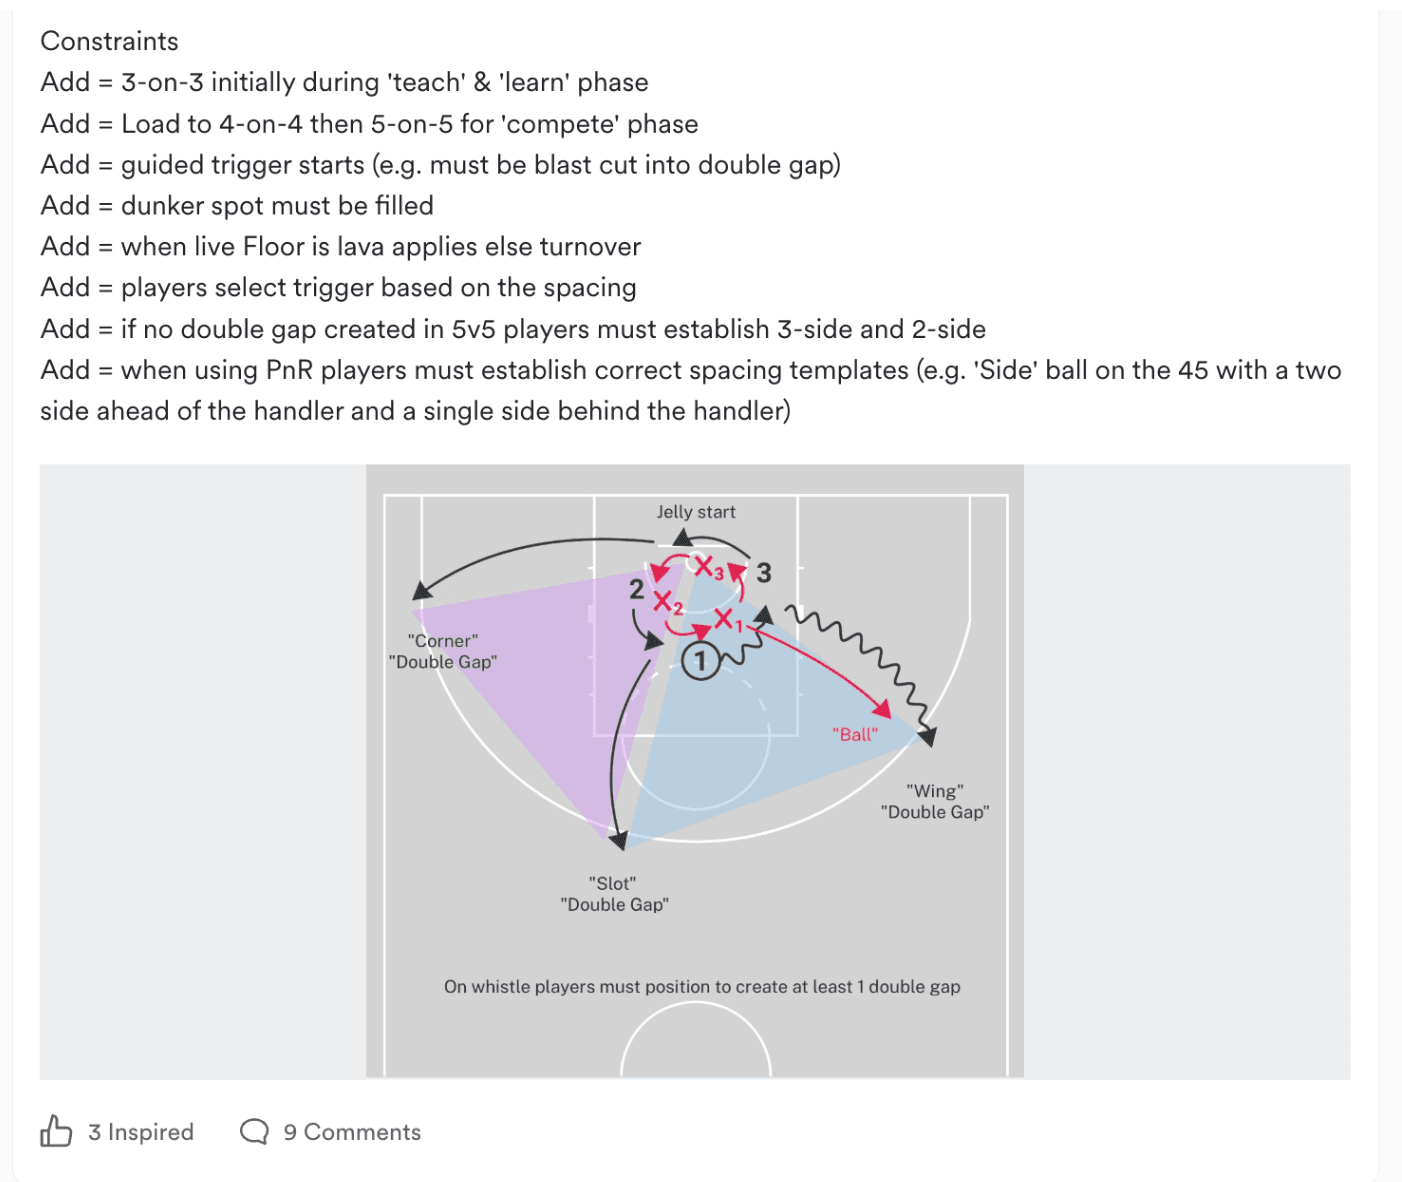Screen dimensions: 1402x1182
Task: Click the red "Ball" label
Action: (855, 734)
